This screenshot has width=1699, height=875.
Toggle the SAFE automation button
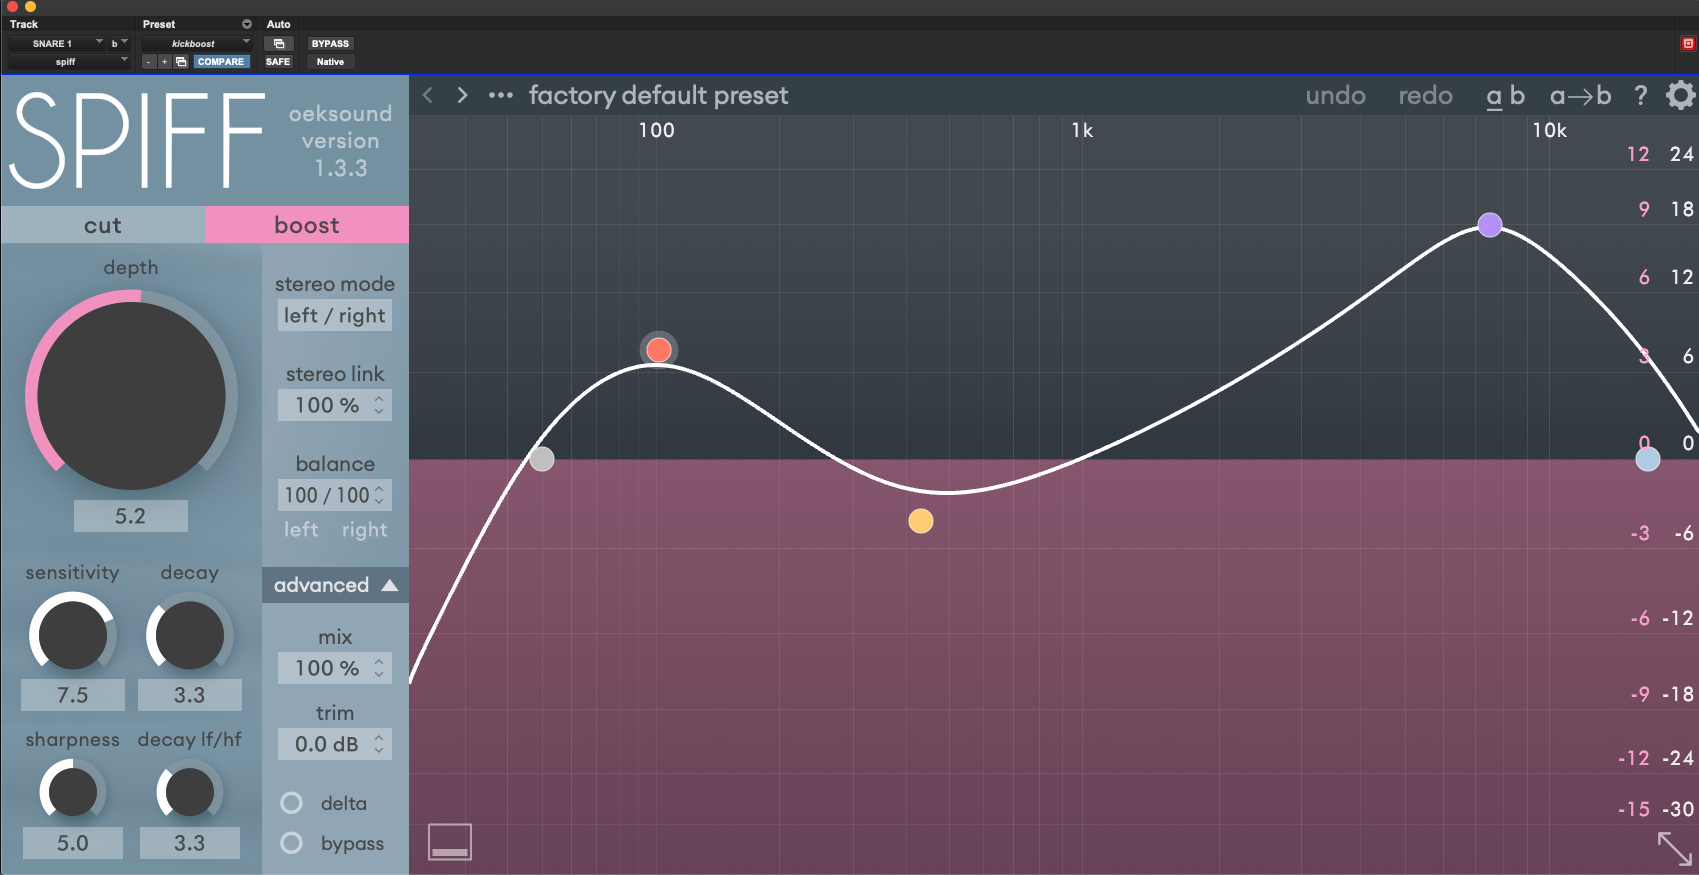(278, 62)
